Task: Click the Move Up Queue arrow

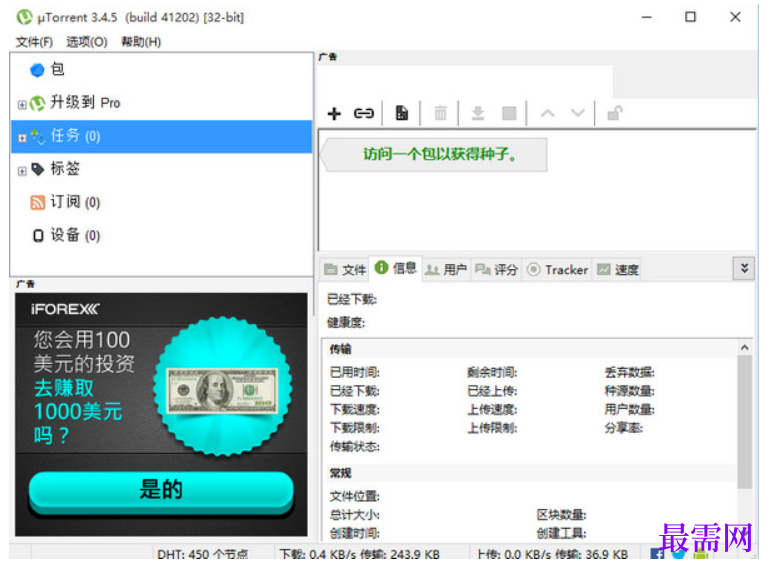Action: (548, 114)
